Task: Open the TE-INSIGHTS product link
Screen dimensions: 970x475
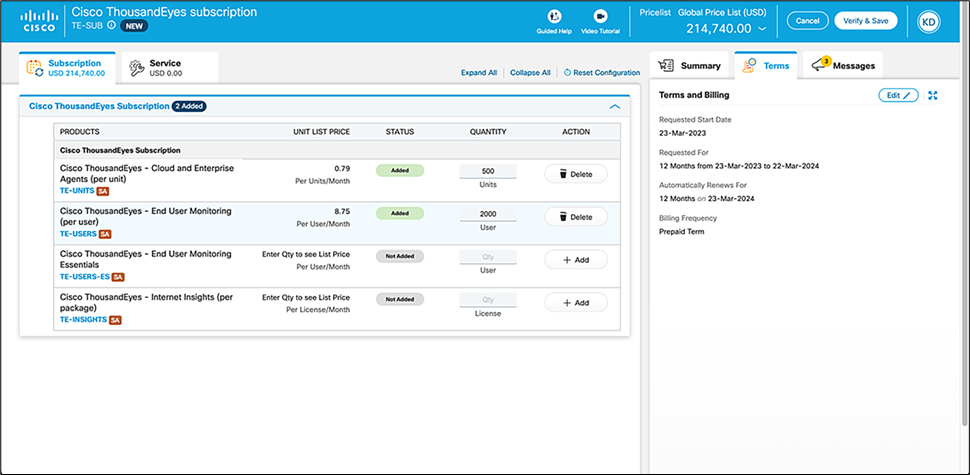Action: tap(84, 320)
